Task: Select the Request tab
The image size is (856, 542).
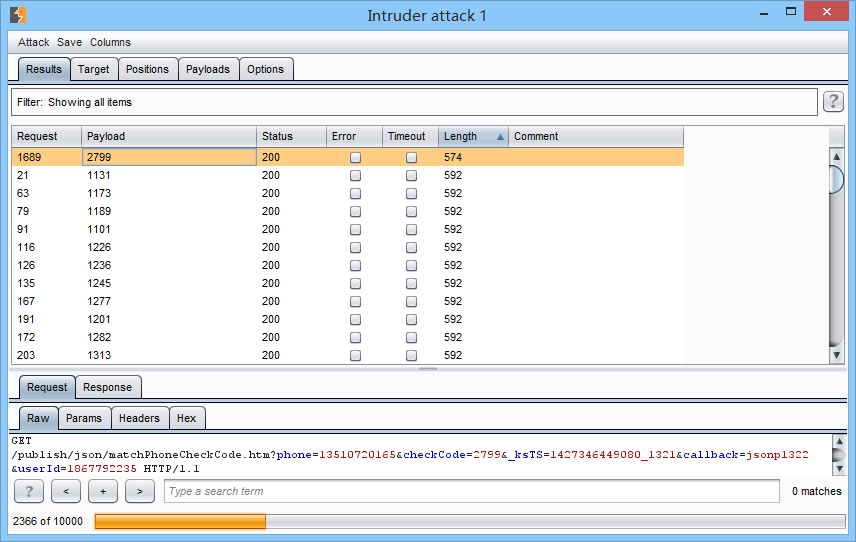Action: point(47,387)
